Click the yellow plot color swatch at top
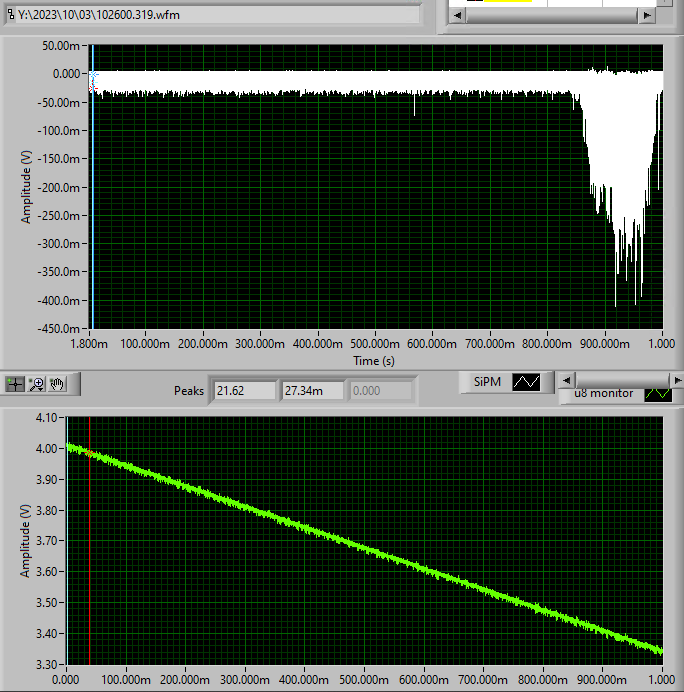684x692 pixels. pyautogui.click(x=508, y=1)
